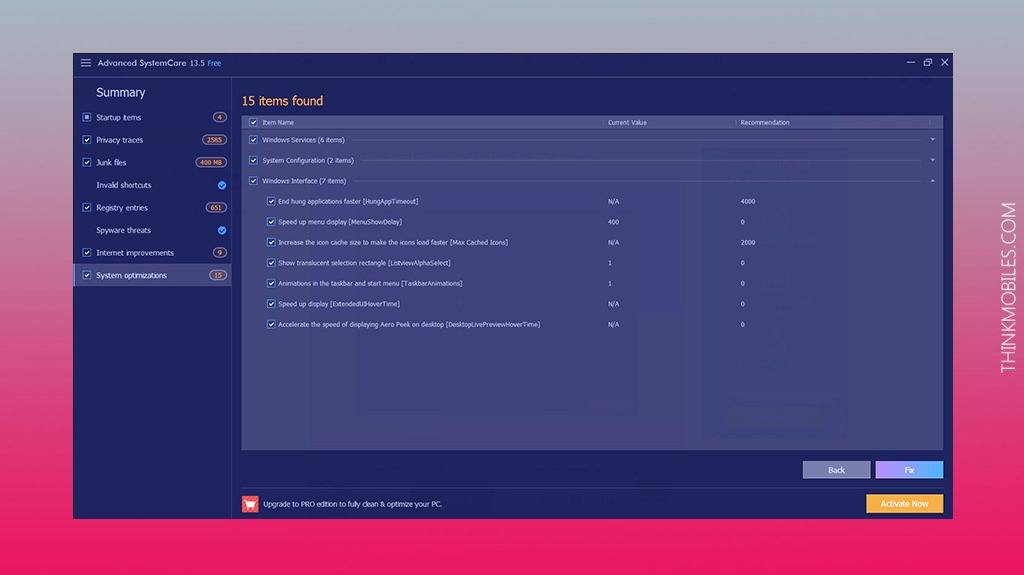Sort by the Current Value column header
Viewport: 1024px width, 575px height.
[x=627, y=123]
